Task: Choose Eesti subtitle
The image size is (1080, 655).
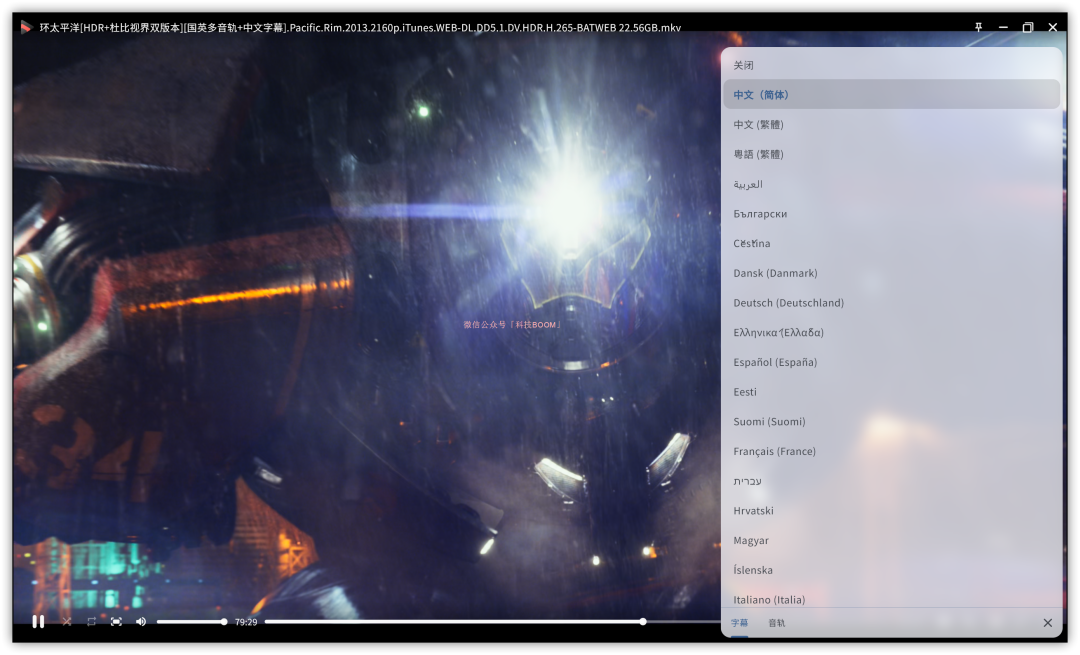Action: (891, 391)
